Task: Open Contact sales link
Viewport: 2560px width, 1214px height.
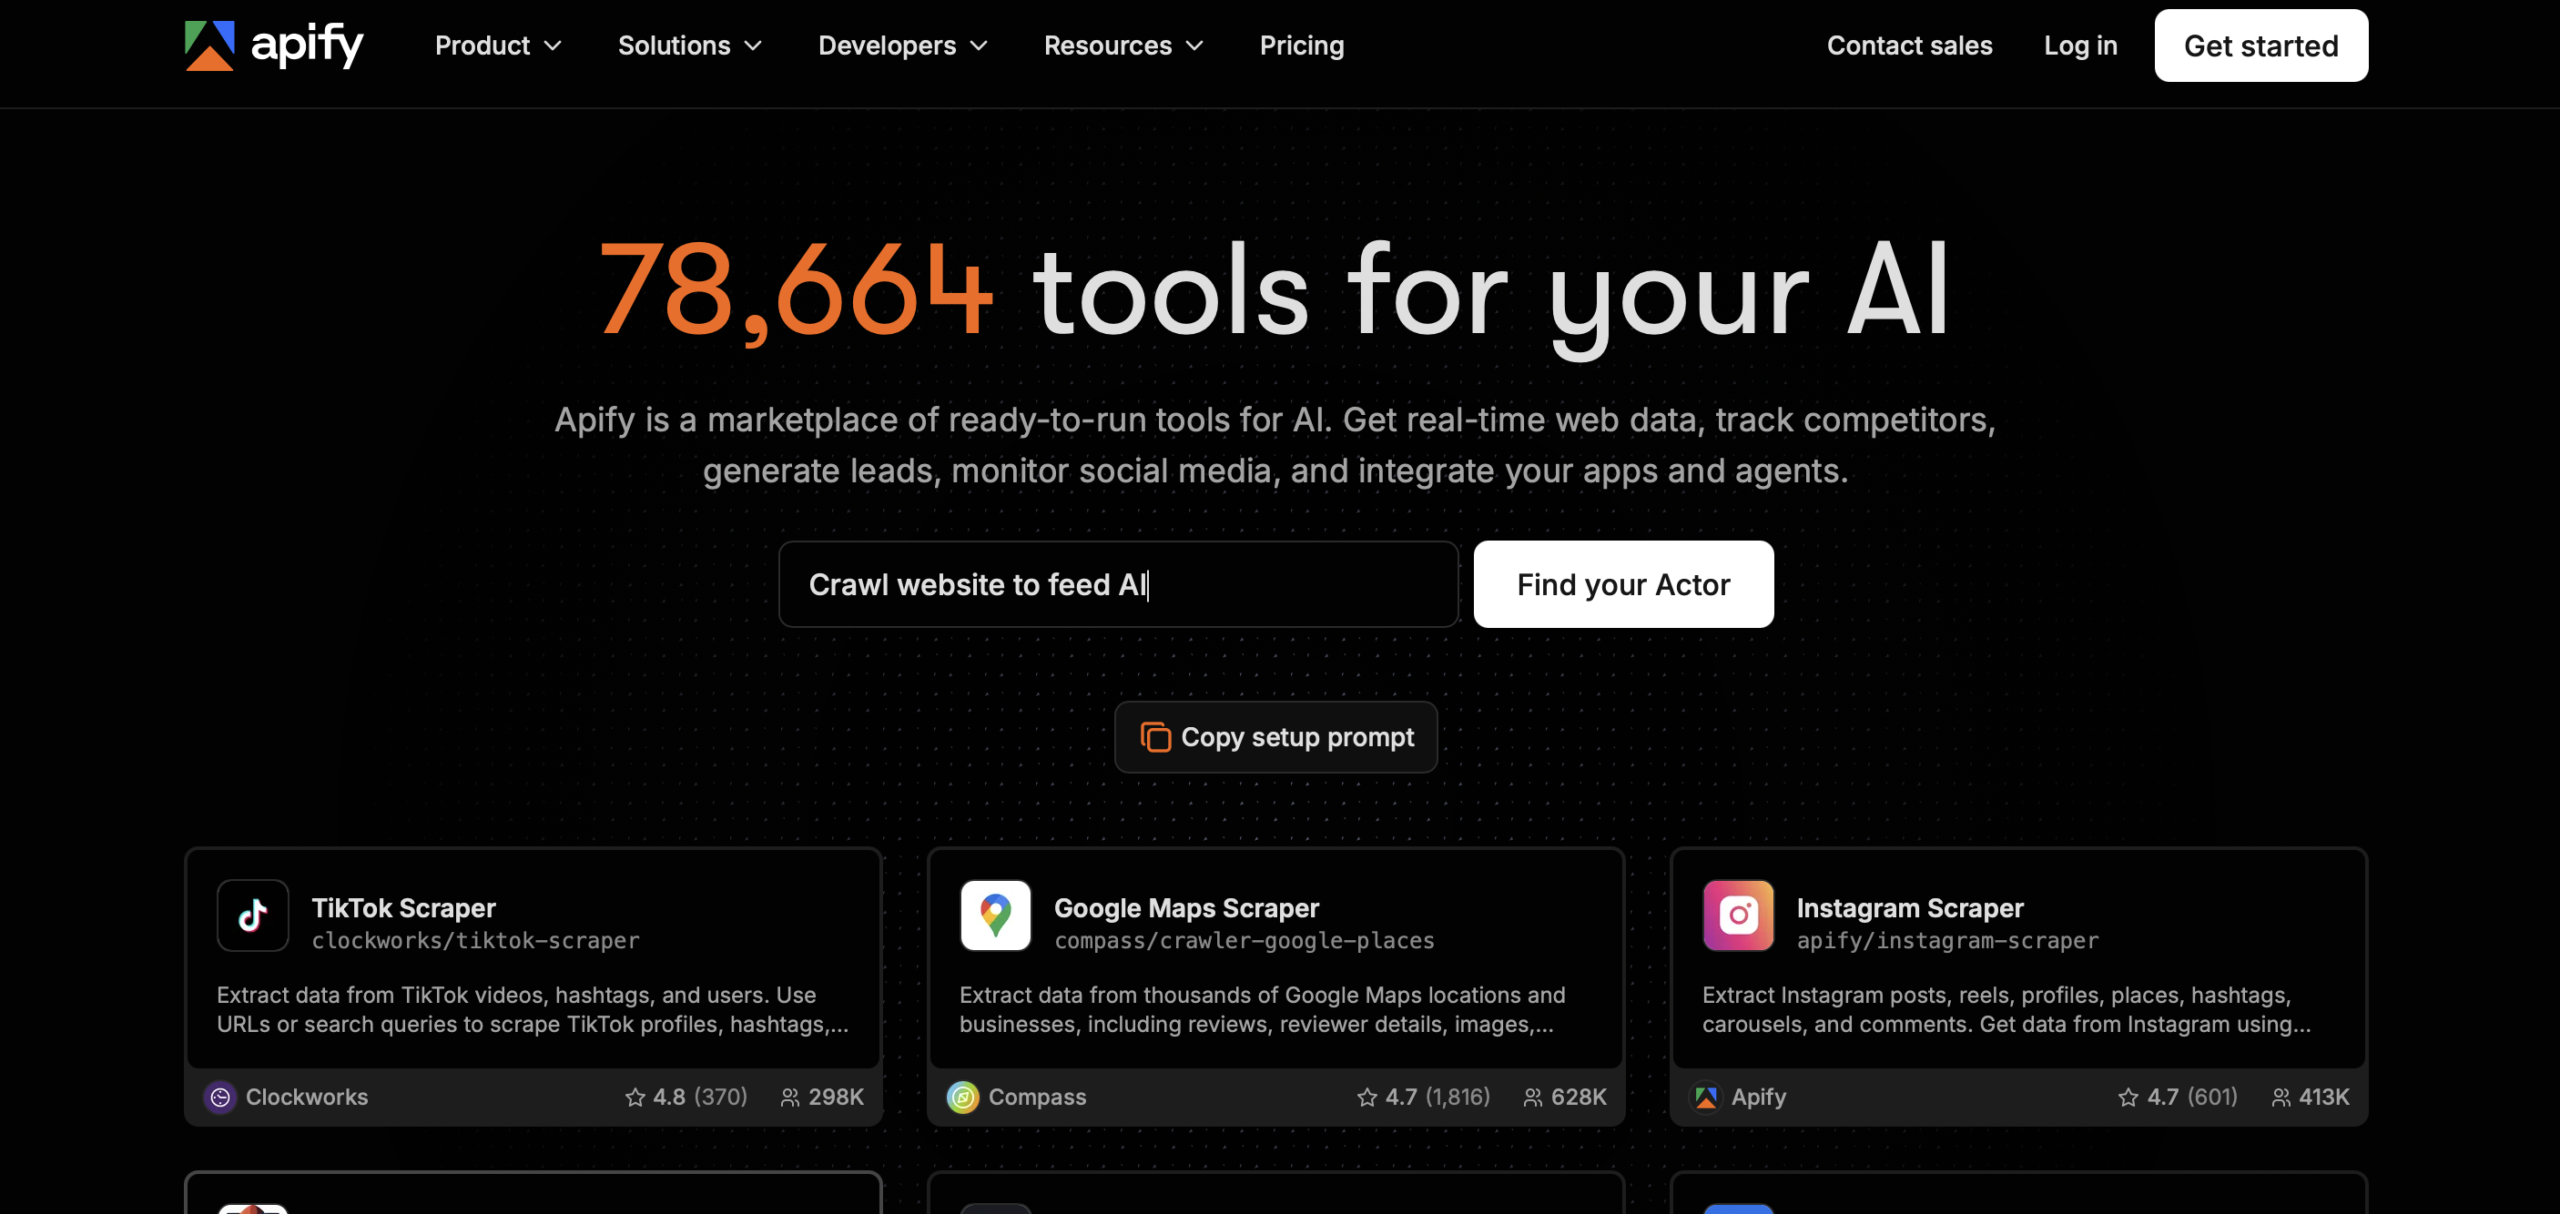Action: tap(1909, 46)
